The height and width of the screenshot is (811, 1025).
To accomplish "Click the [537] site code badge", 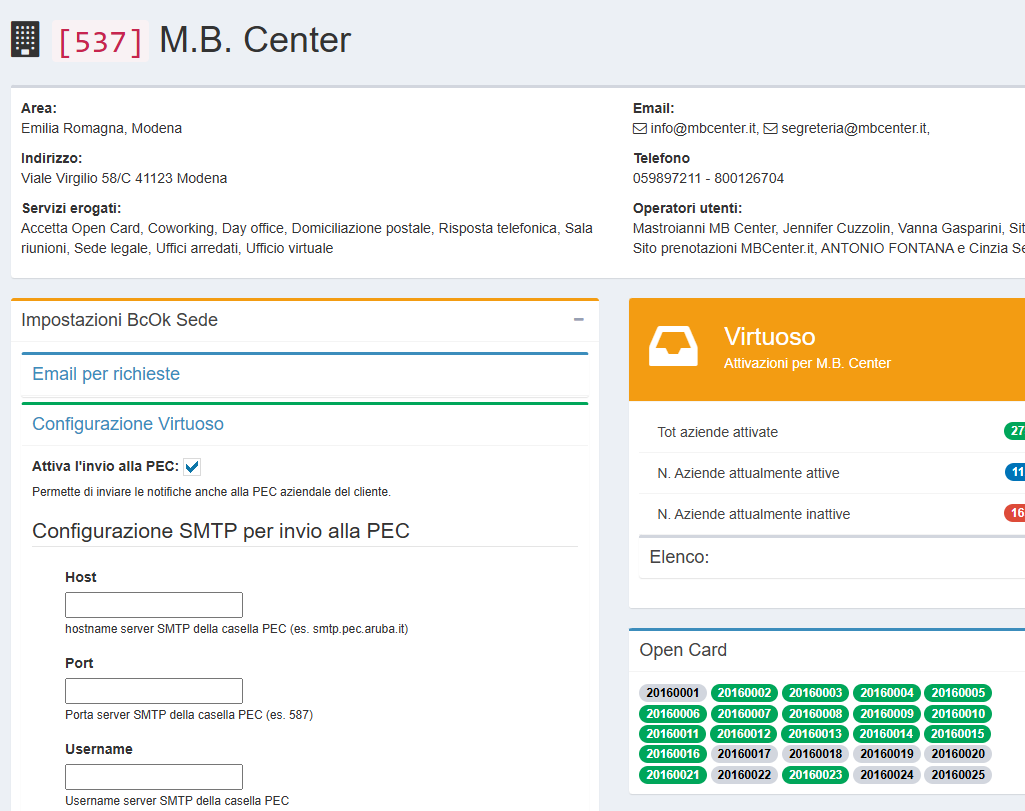I will click(x=100, y=42).
